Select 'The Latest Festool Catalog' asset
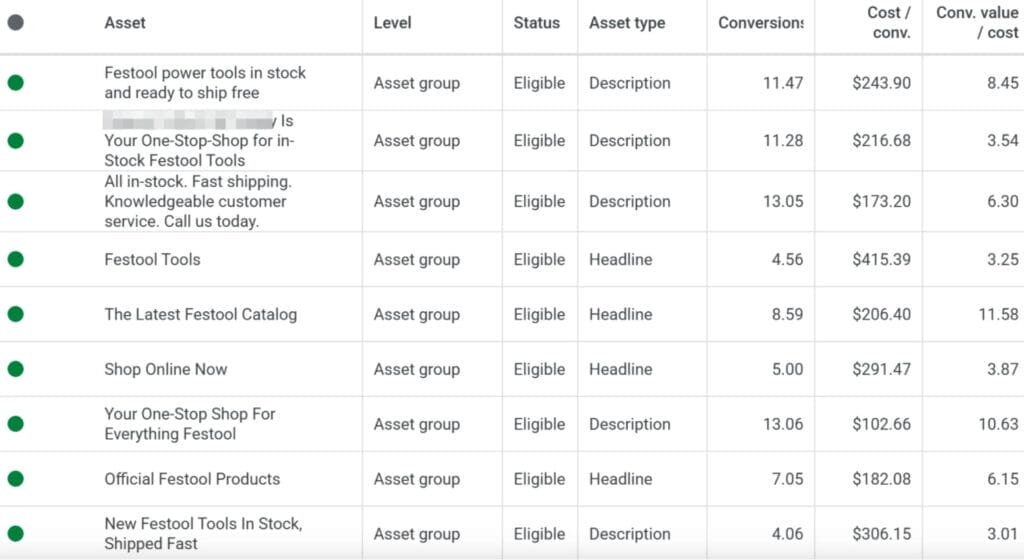 point(200,314)
